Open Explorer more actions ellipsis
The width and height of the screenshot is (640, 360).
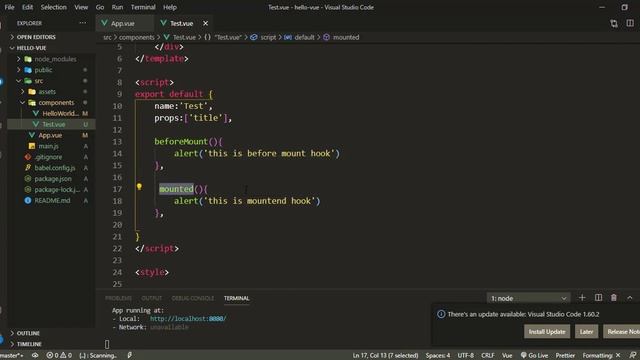click(83, 23)
